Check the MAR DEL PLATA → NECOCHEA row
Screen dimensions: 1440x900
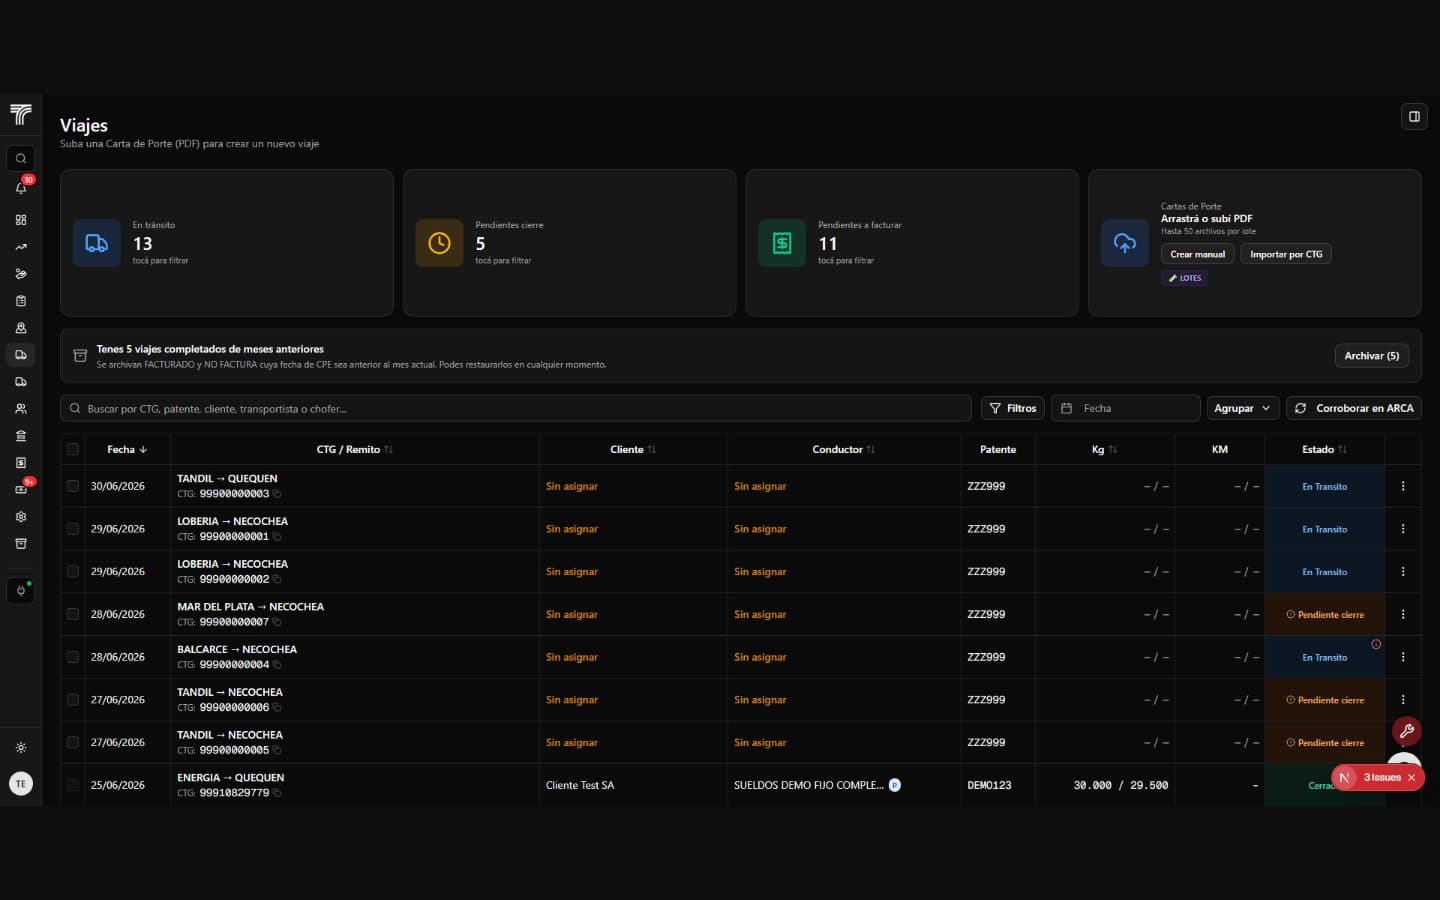coord(72,614)
